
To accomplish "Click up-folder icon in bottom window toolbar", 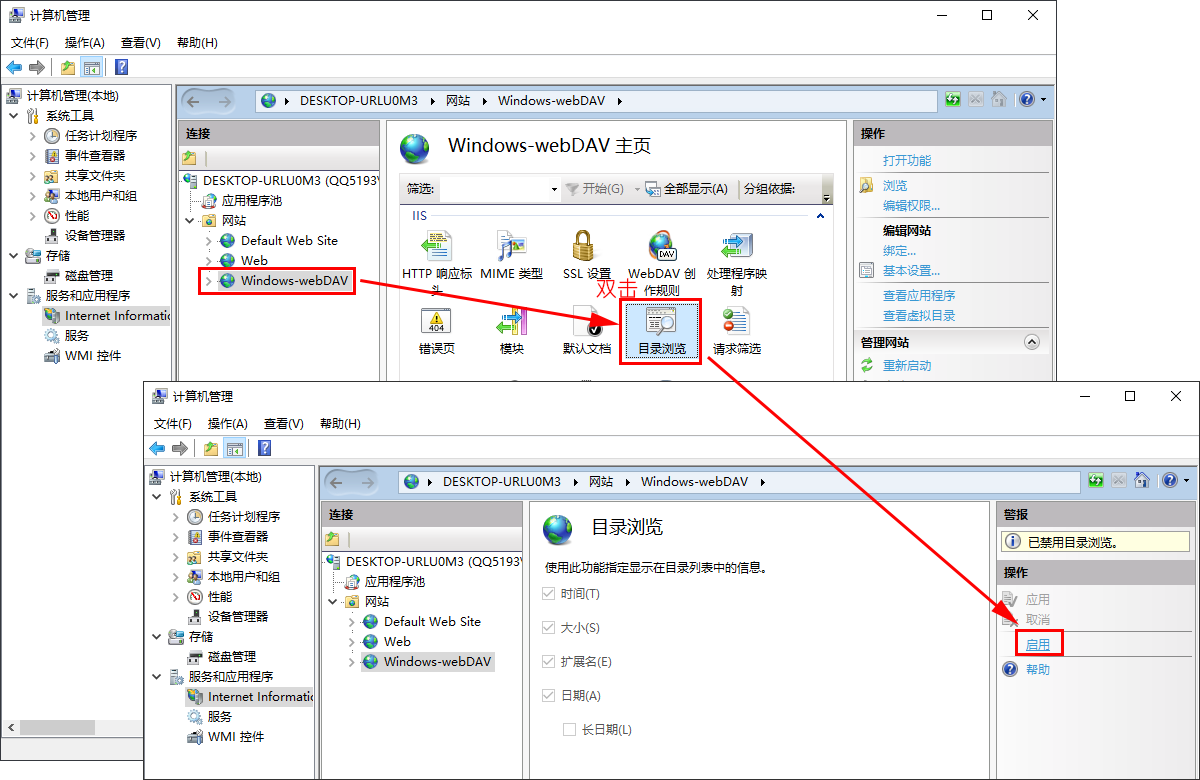I will (x=211, y=448).
